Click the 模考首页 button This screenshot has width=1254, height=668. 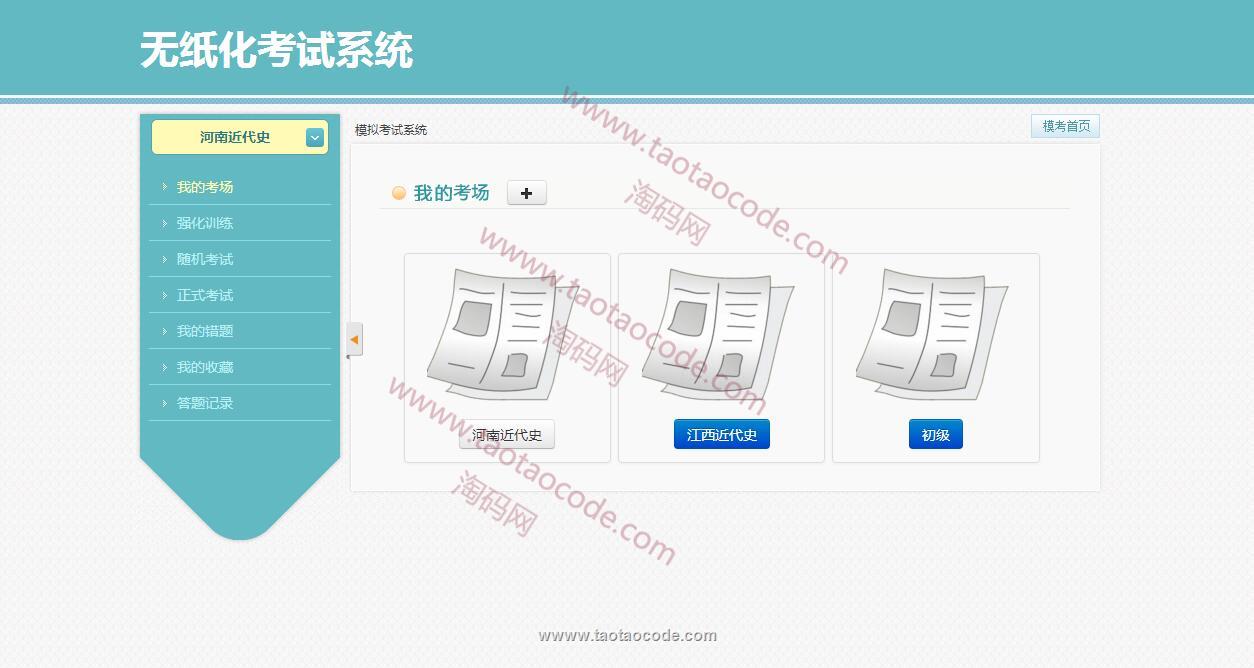[x=1066, y=126]
